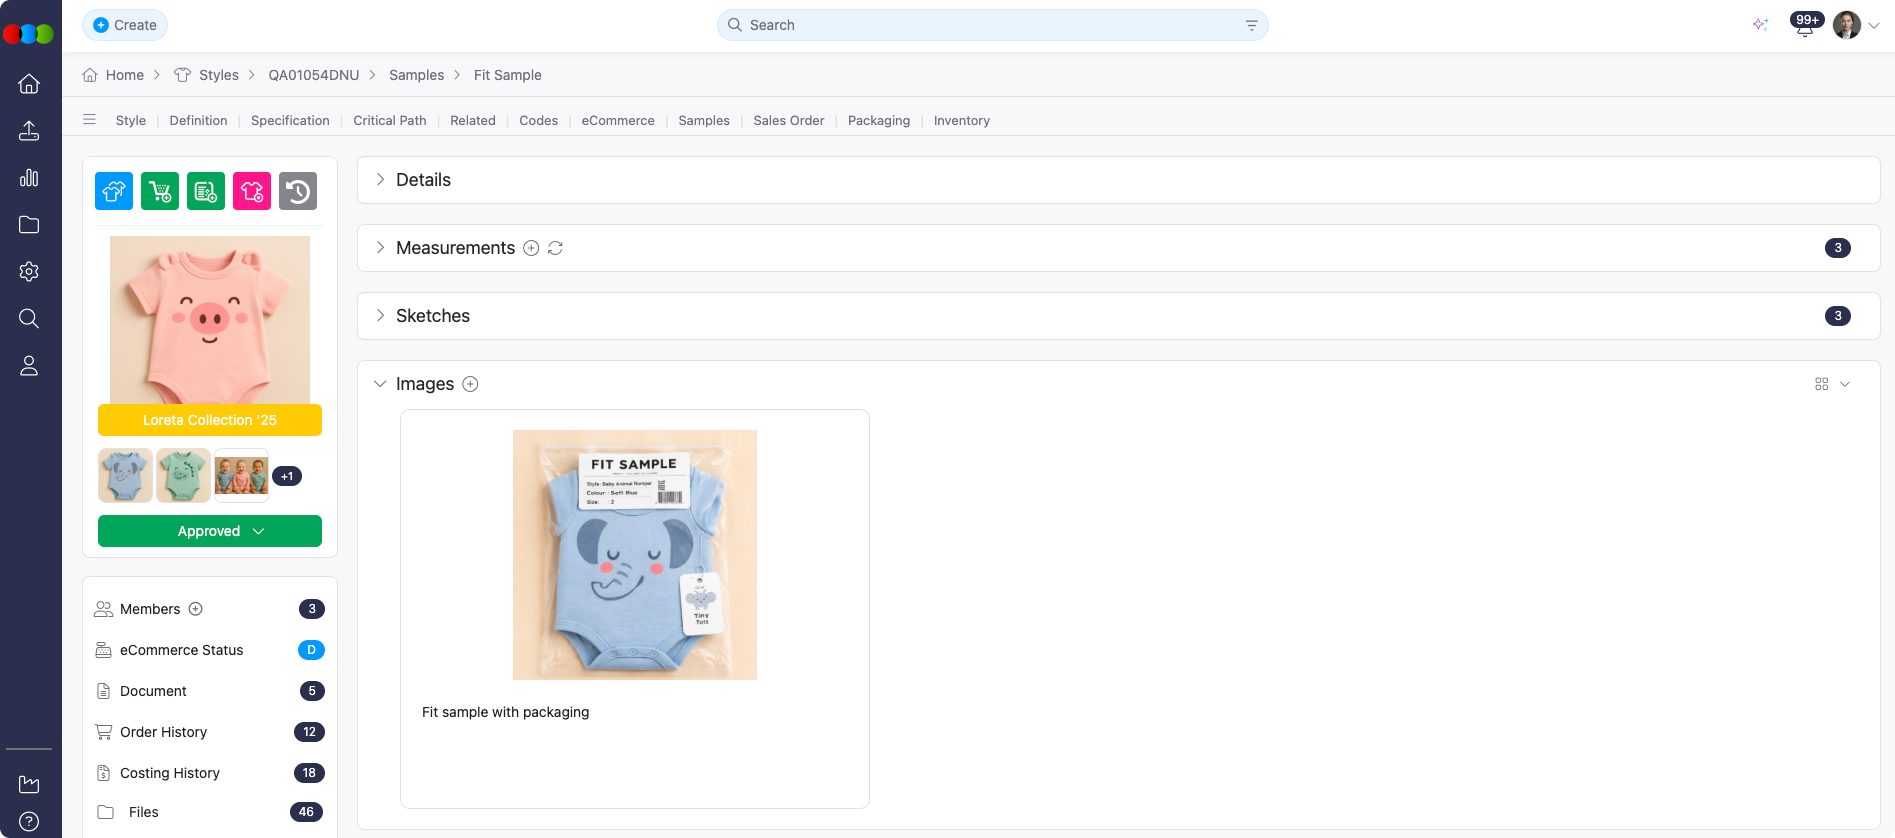Open the settings gear in the left sidebar
This screenshot has height=838, width=1895.
[x=29, y=272]
